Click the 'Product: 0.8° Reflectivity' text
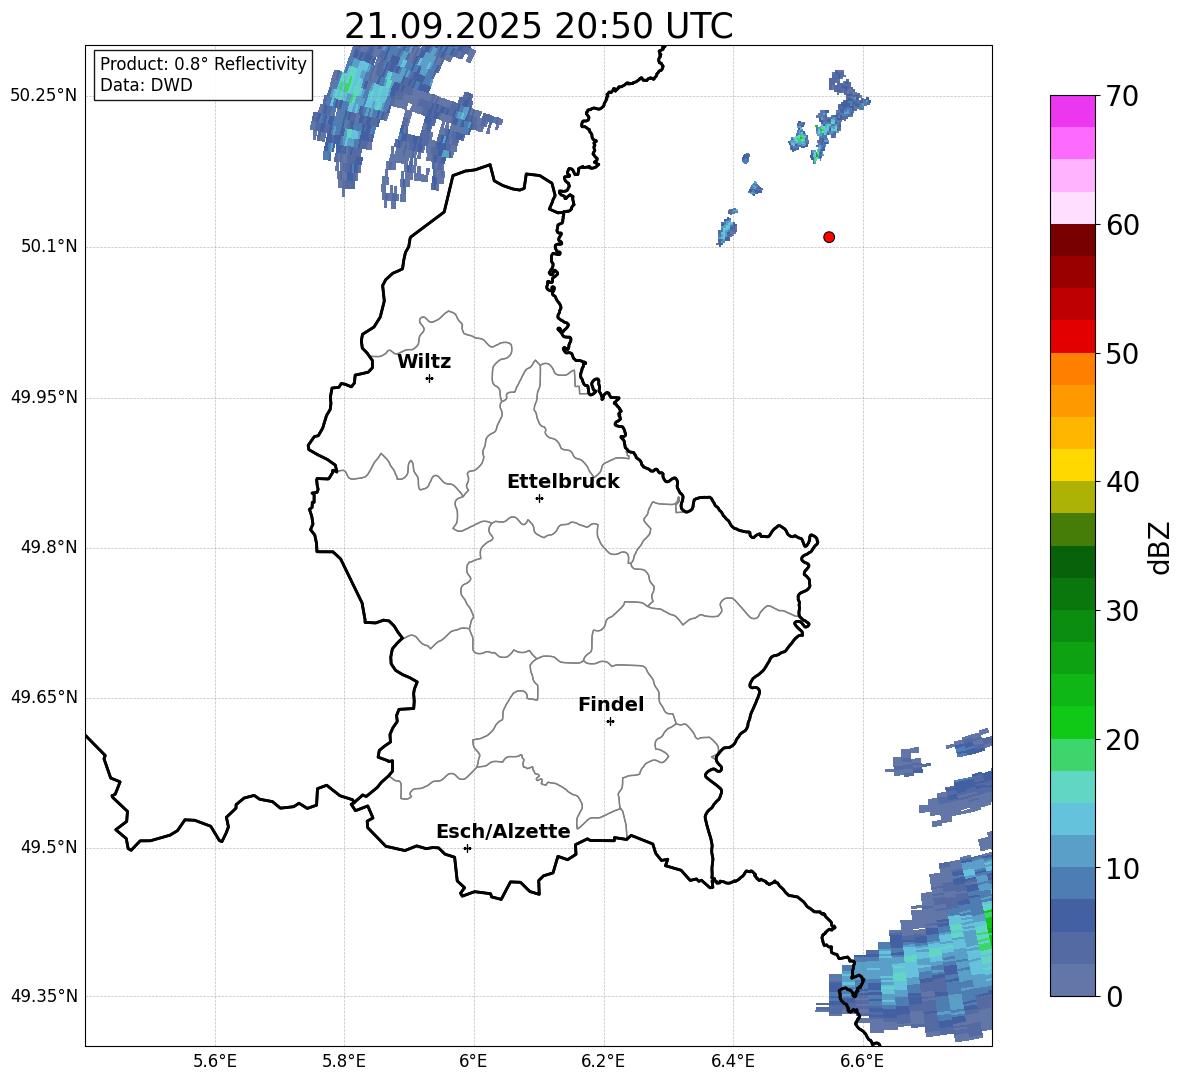 coord(203,64)
